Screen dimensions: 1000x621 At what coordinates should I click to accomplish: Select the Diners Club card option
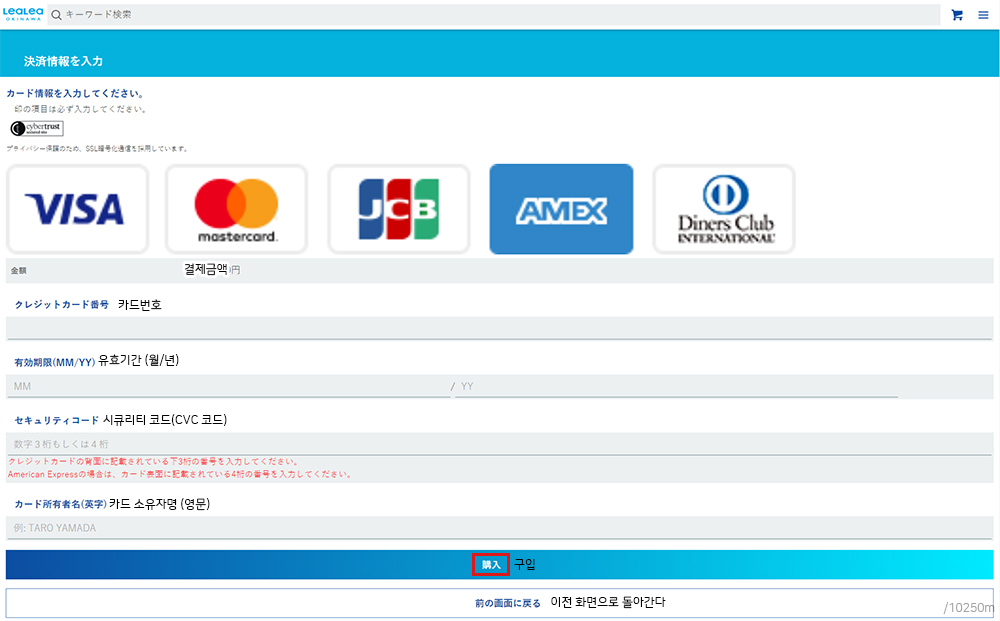point(724,209)
